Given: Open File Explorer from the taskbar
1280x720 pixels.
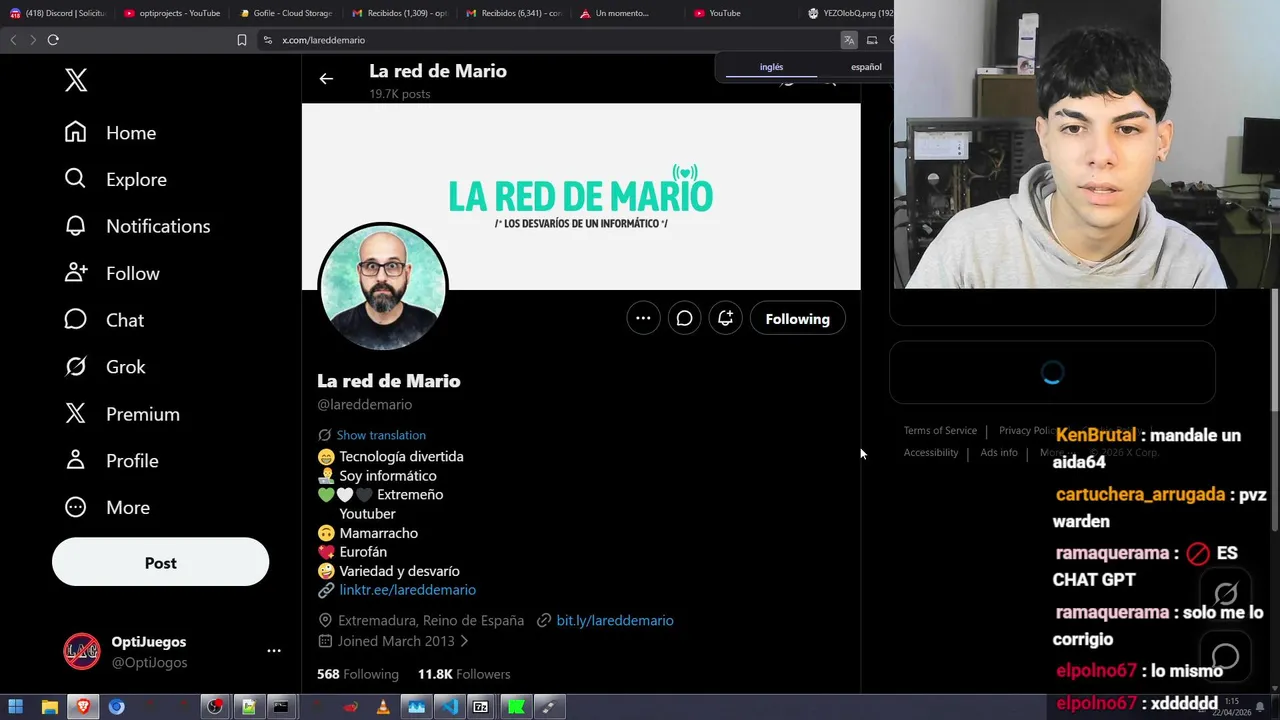Looking at the screenshot, I should (x=49, y=707).
